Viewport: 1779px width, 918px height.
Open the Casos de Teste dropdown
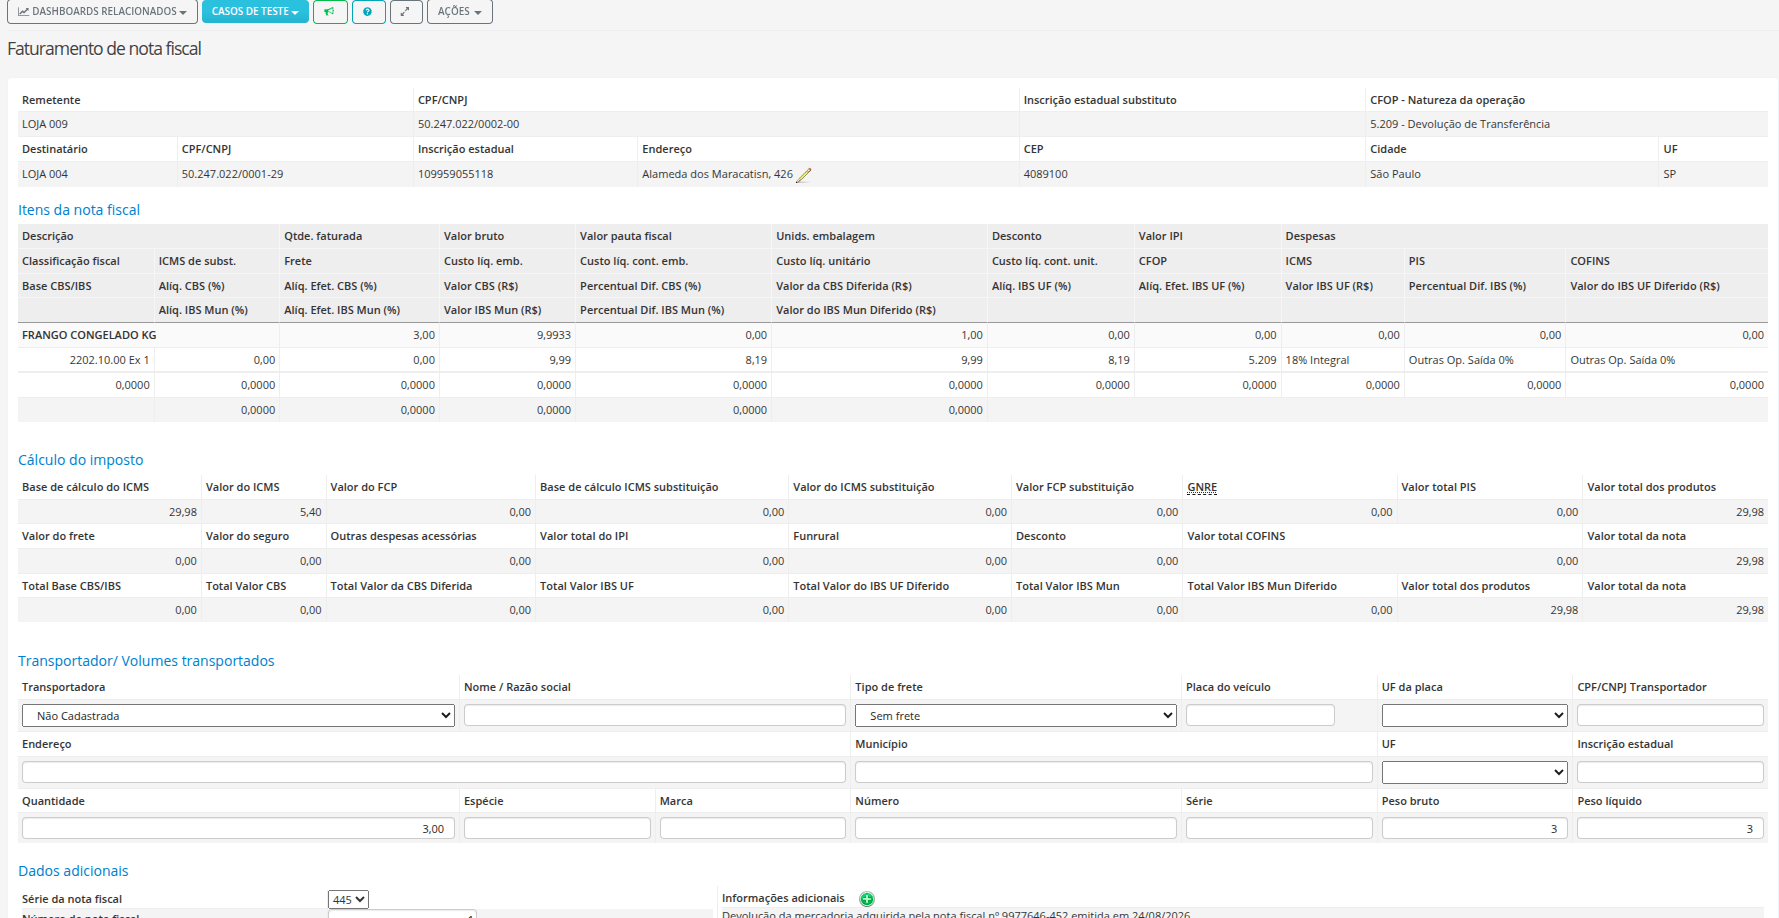(x=255, y=12)
